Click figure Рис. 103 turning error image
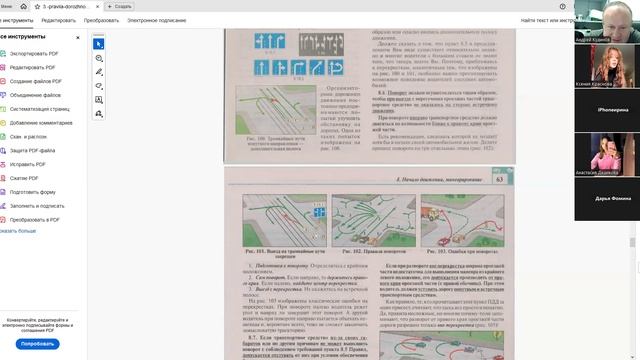This screenshot has width=640, height=360. (462, 221)
